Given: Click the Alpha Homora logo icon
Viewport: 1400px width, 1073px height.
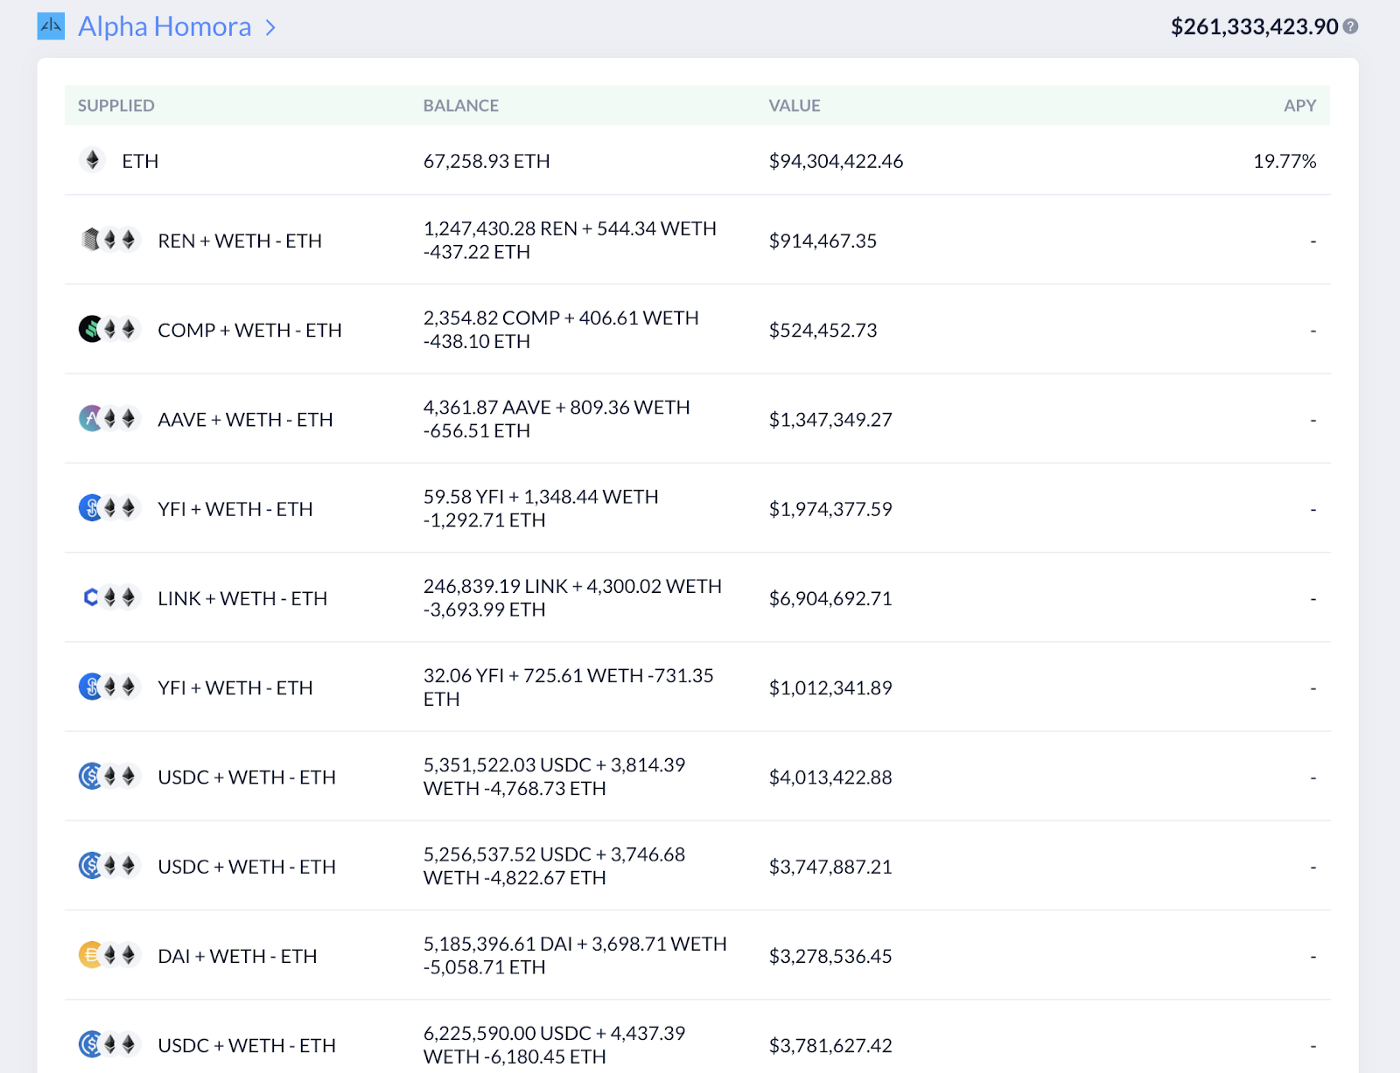Looking at the screenshot, I should (x=51, y=26).
